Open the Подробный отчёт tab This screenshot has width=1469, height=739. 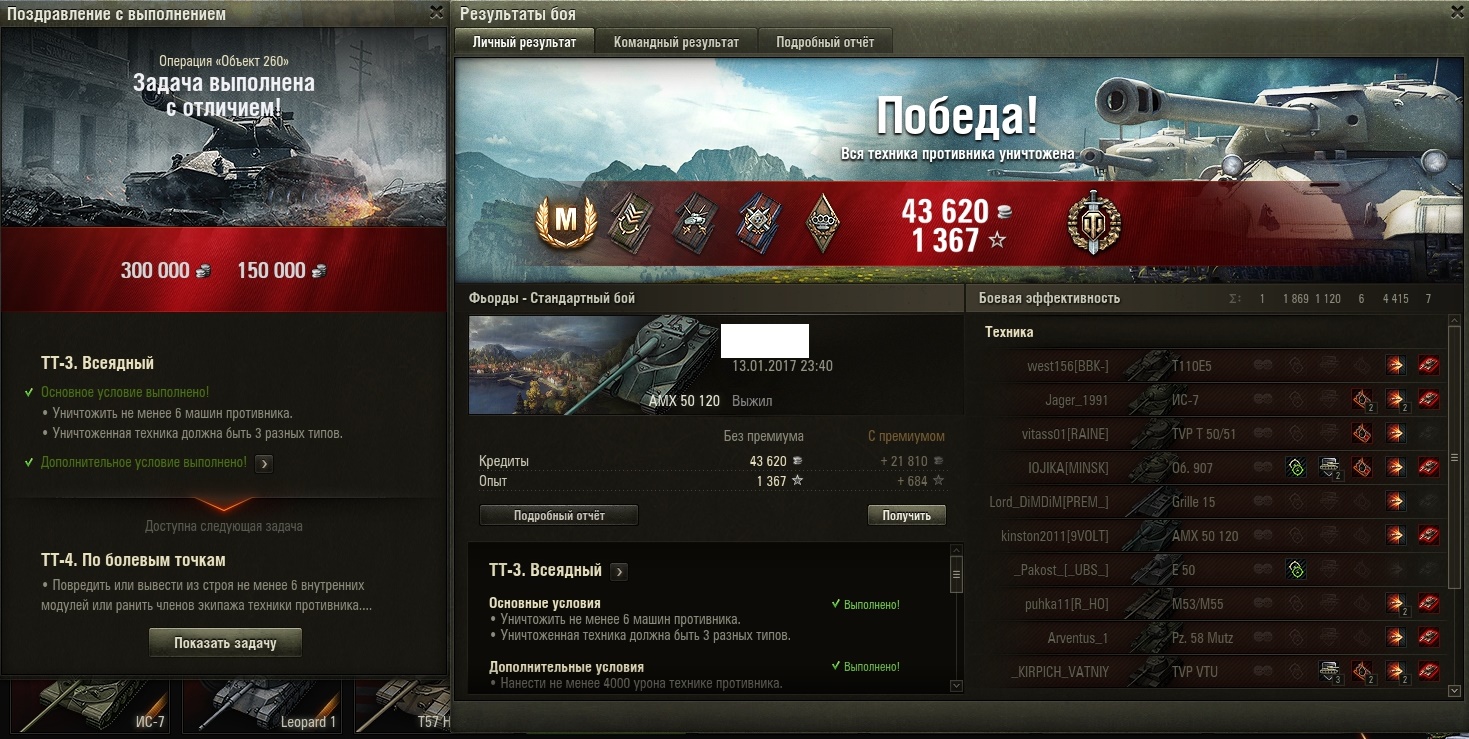click(825, 42)
